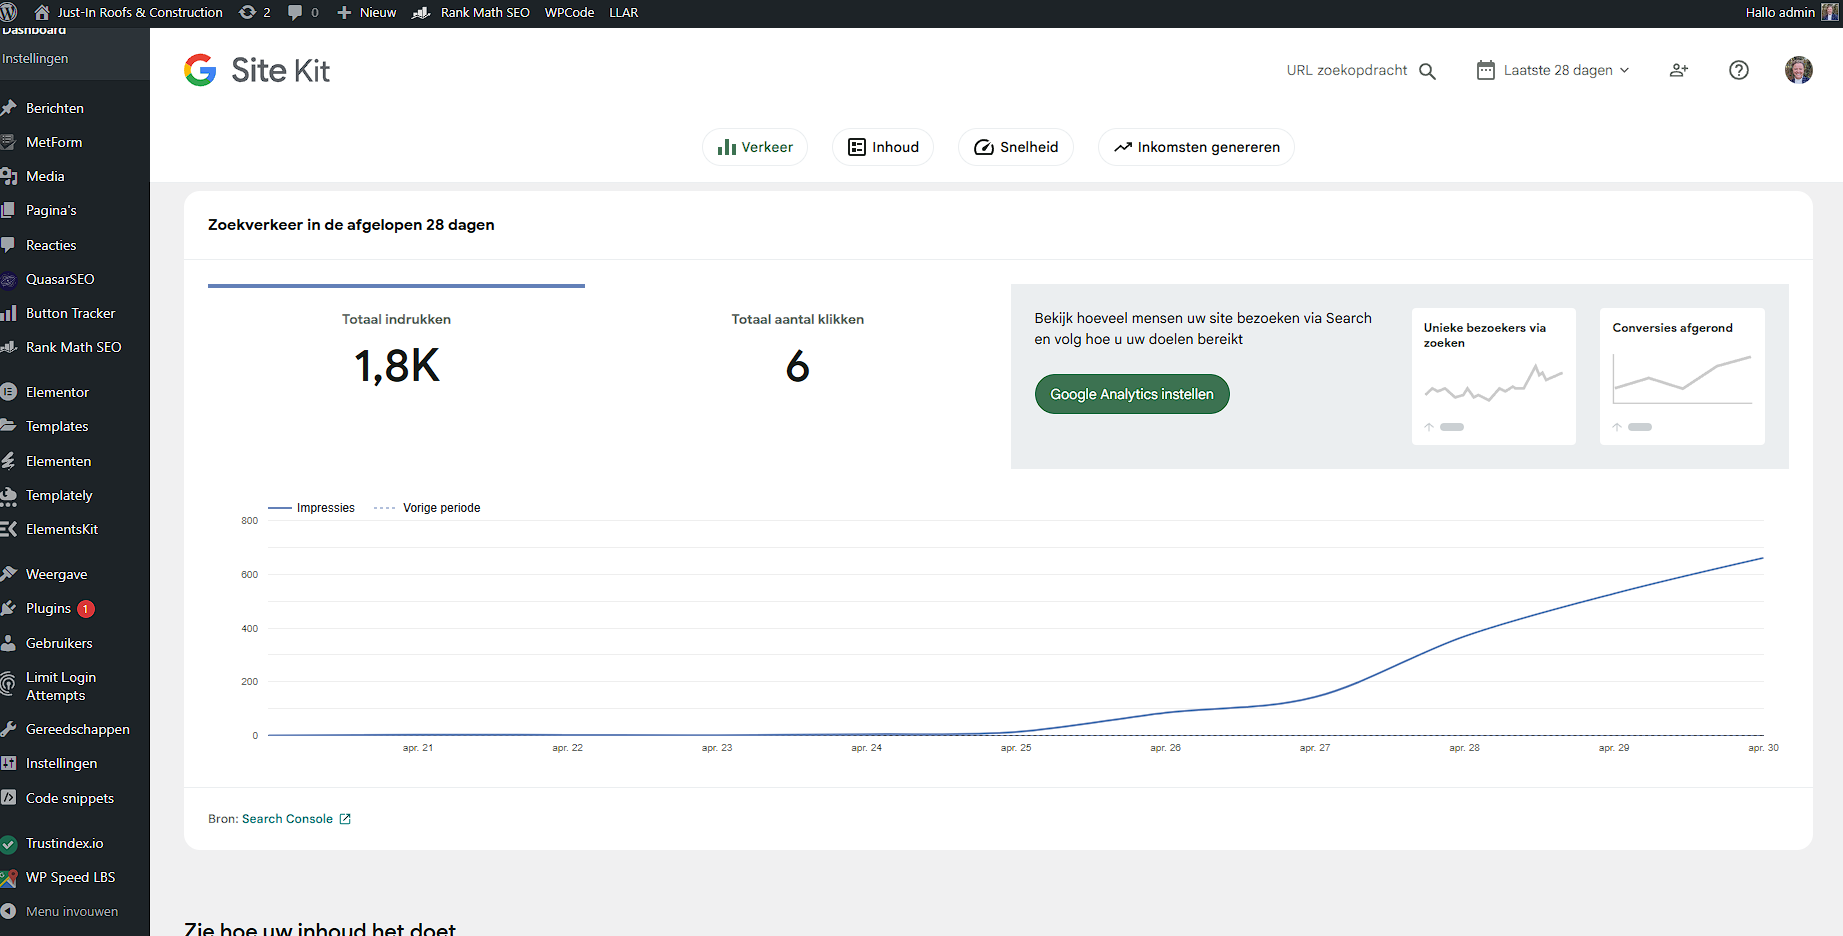Click the Conversies afgerond preview card
The width and height of the screenshot is (1843, 936).
pos(1682,376)
